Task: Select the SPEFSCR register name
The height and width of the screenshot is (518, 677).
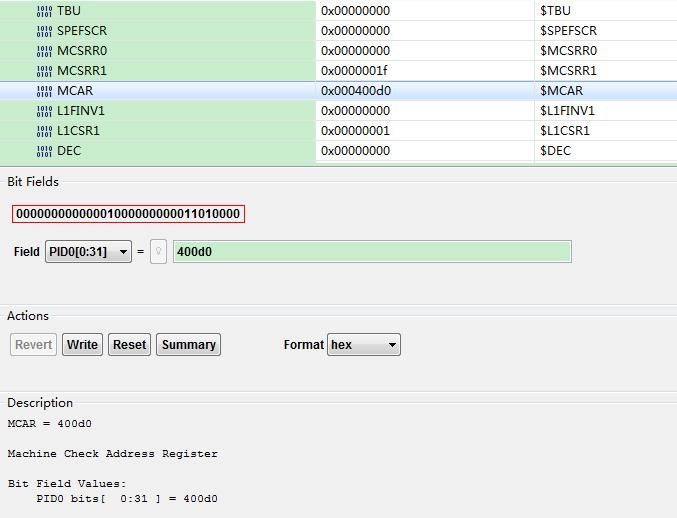Action: tap(82, 31)
